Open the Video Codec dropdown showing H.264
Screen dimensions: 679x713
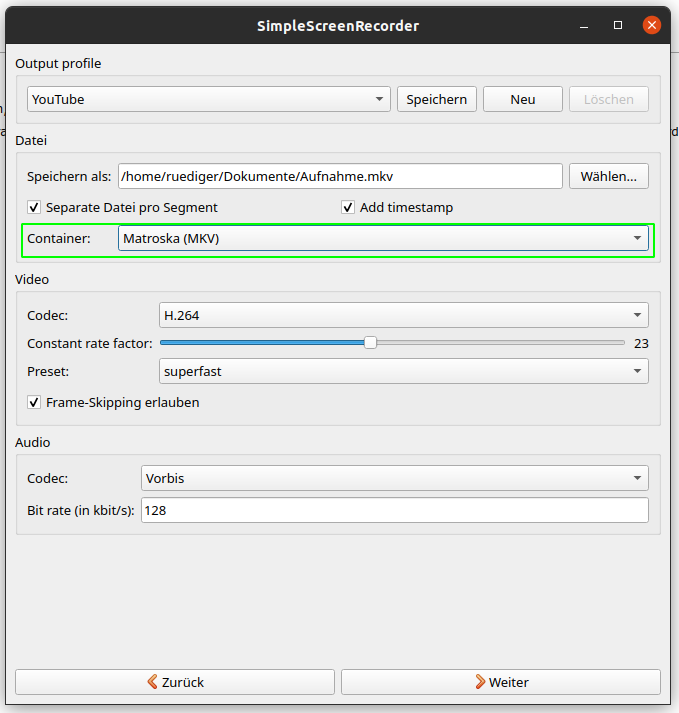404,315
